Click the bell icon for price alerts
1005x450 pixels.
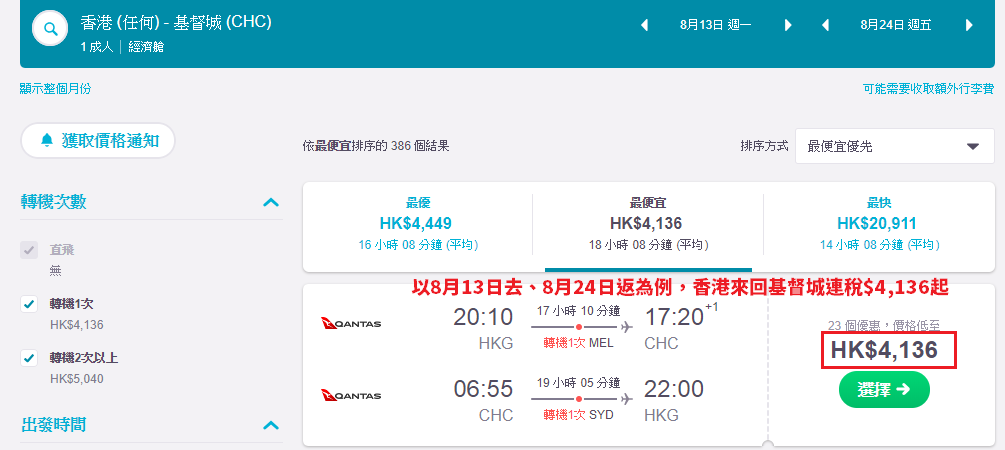coord(47,140)
